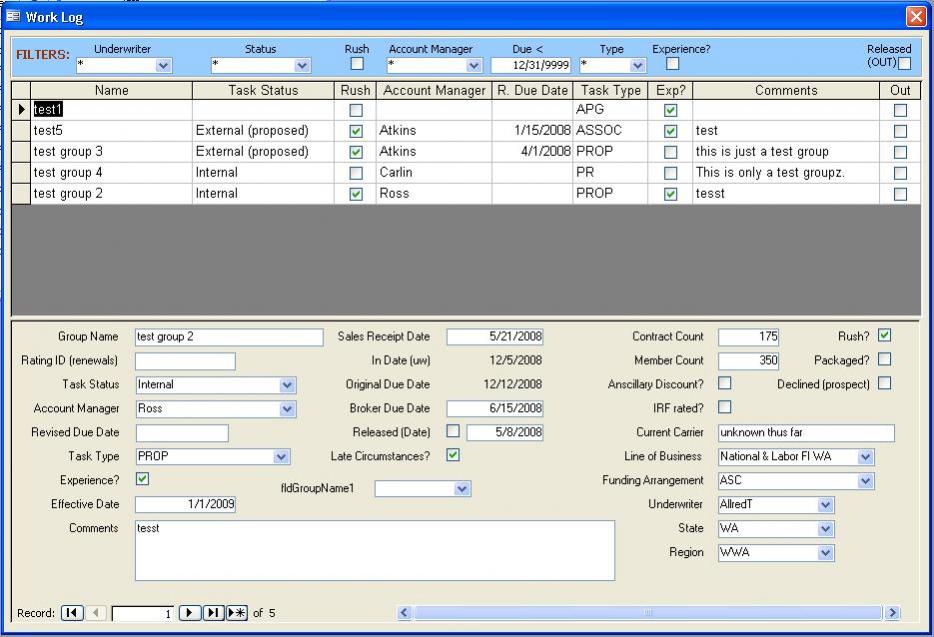Enable the Released (OUT) filter checkbox
Screen dimensions: 934x637
(904, 63)
